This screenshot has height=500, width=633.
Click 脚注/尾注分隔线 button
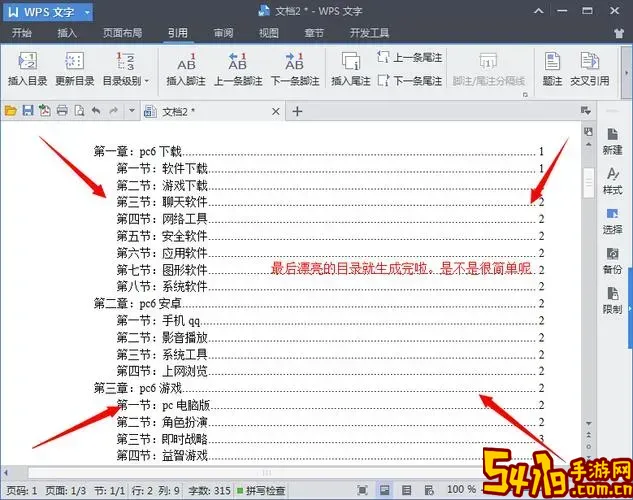click(488, 69)
